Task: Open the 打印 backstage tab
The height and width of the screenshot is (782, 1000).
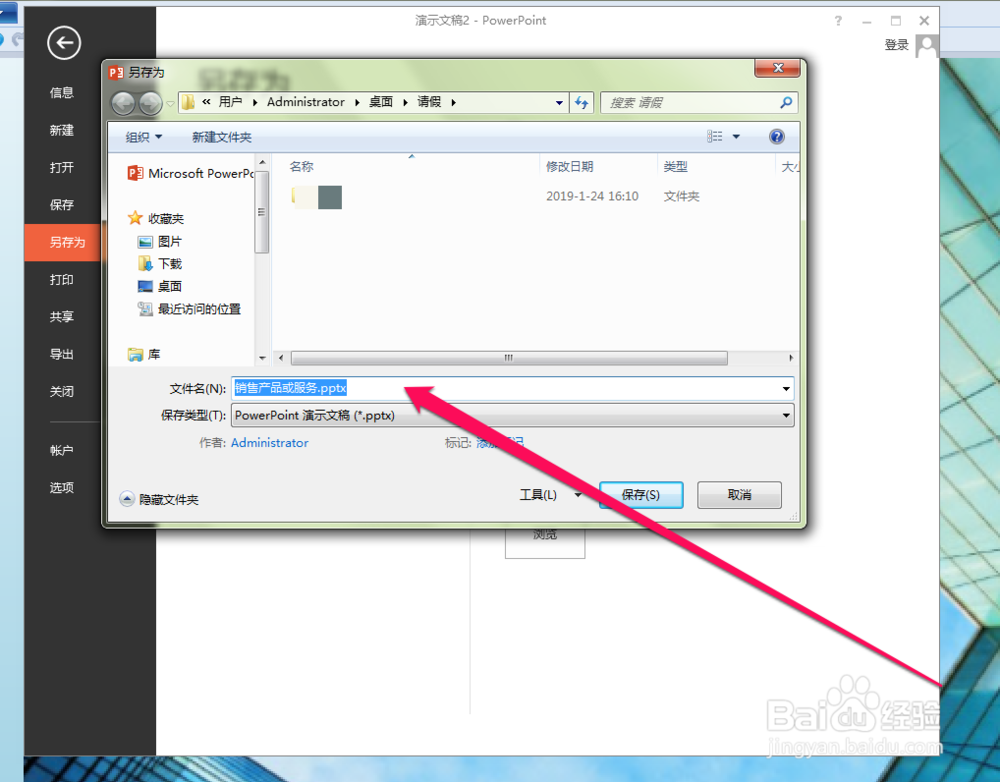Action: pyautogui.click(x=62, y=279)
